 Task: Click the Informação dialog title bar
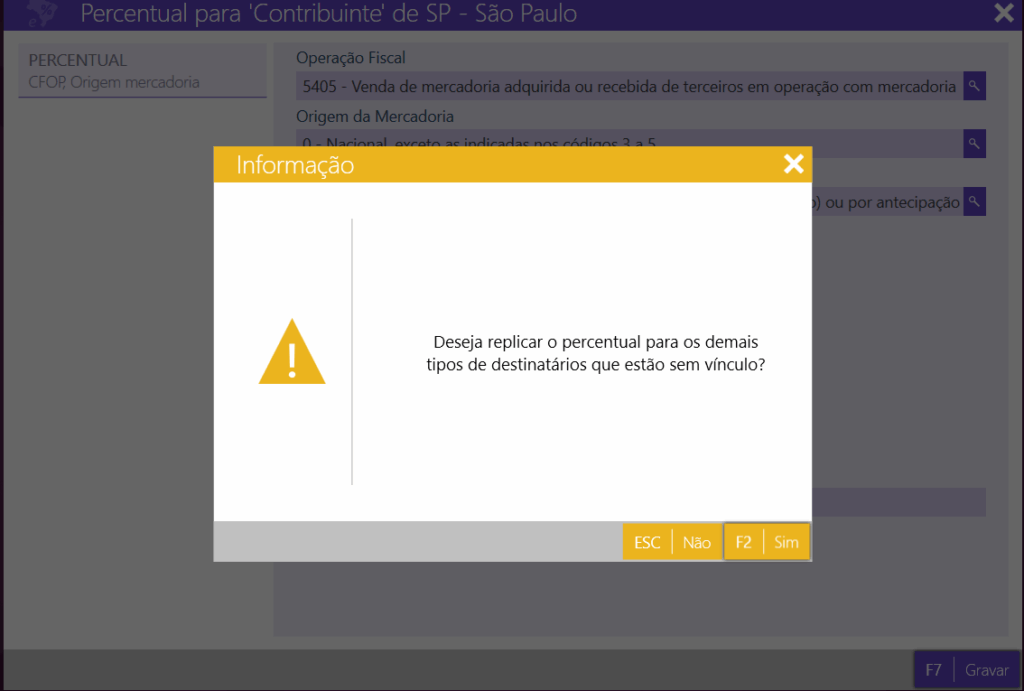click(x=500, y=165)
